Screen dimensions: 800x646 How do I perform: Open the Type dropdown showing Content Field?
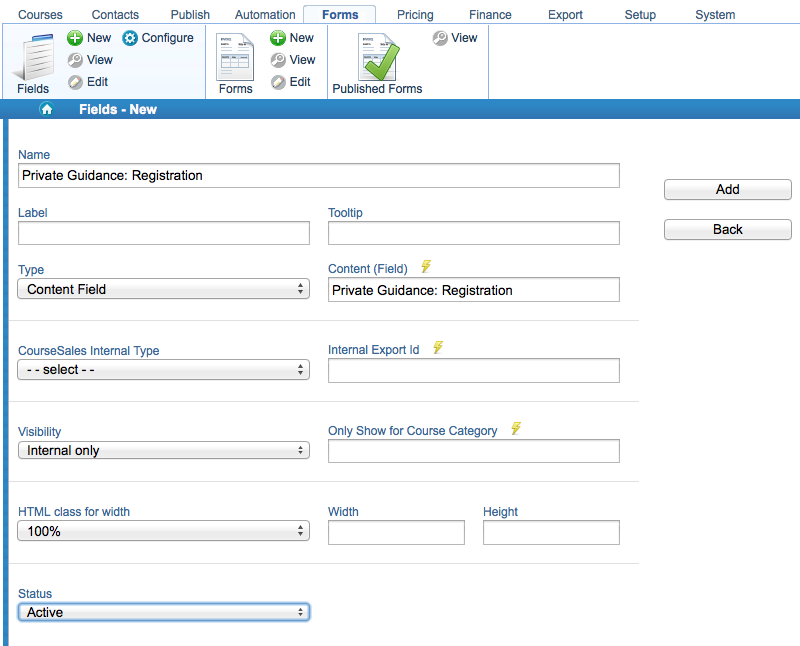pyautogui.click(x=164, y=289)
